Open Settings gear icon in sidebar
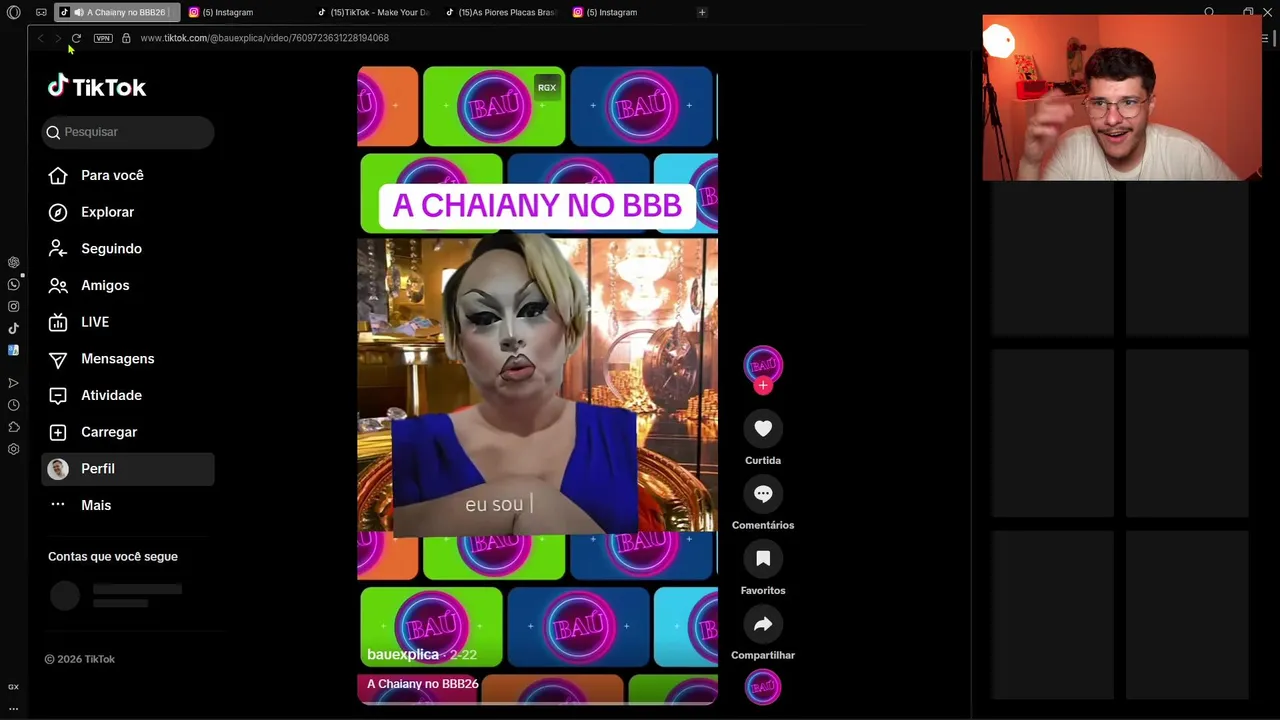This screenshot has height=720, width=1280. (13, 449)
